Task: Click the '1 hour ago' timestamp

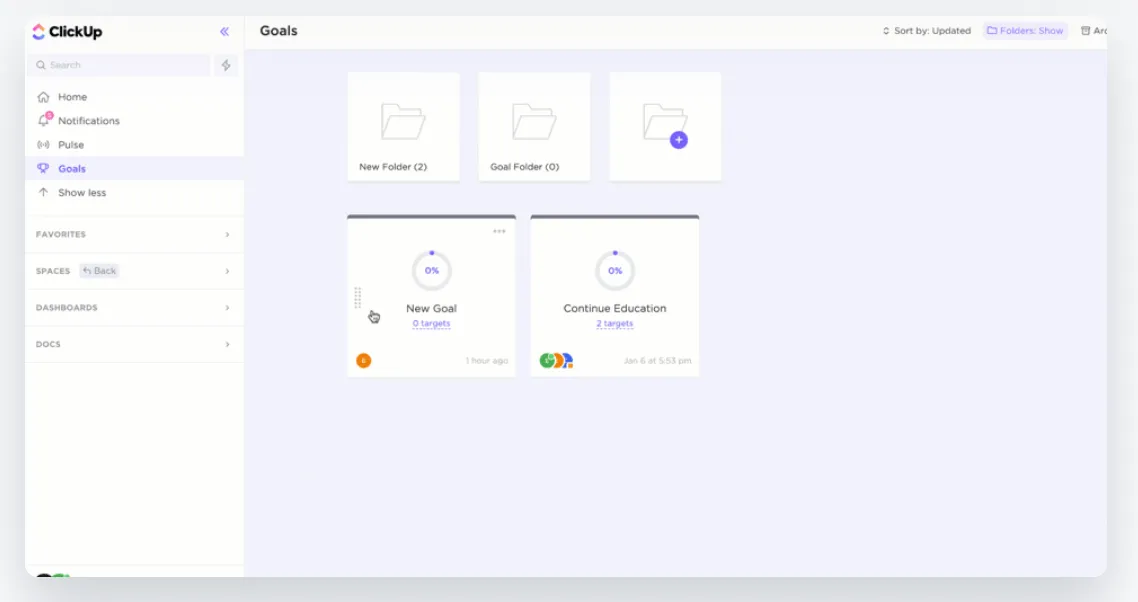Action: click(487, 360)
